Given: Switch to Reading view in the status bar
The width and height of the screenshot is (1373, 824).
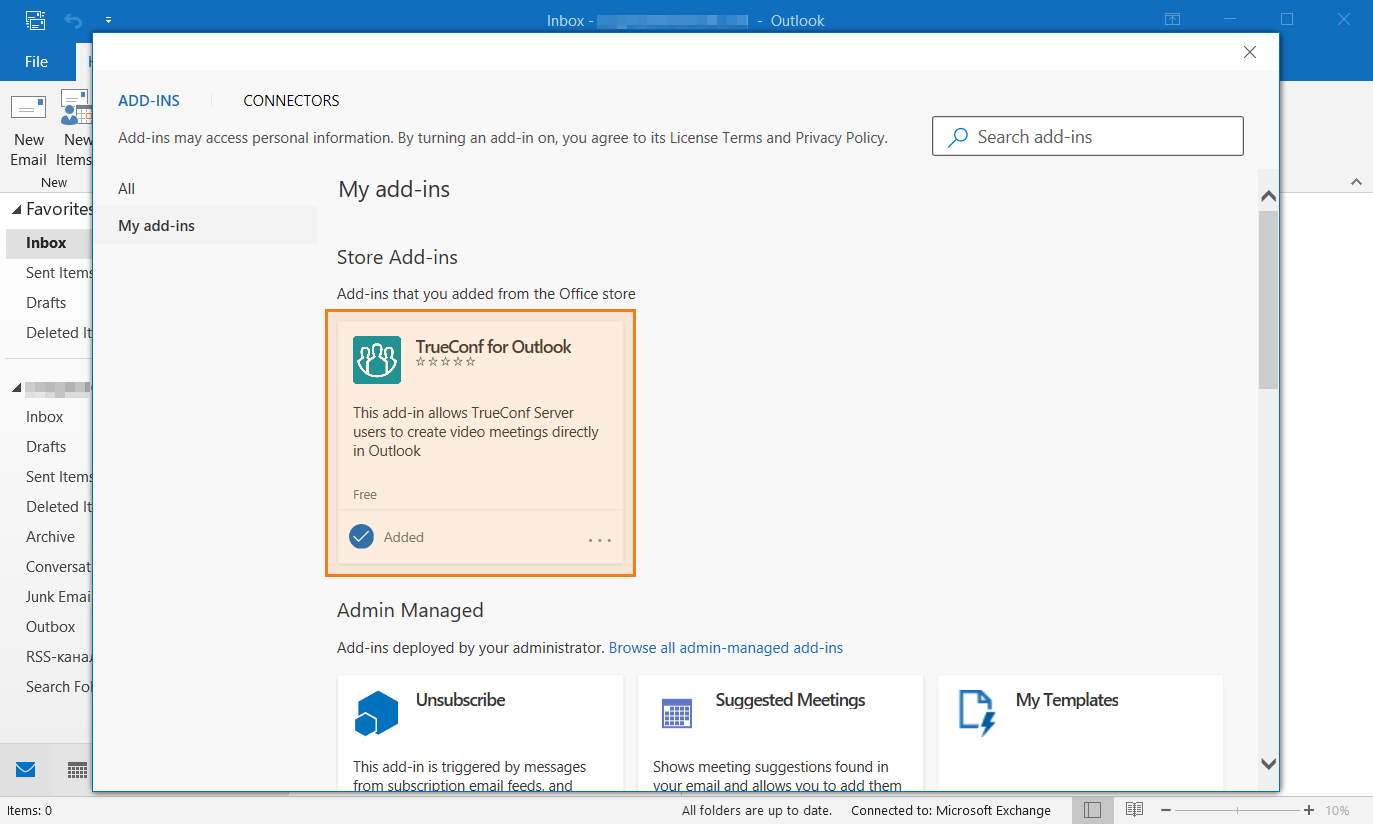Looking at the screenshot, I should (1134, 810).
